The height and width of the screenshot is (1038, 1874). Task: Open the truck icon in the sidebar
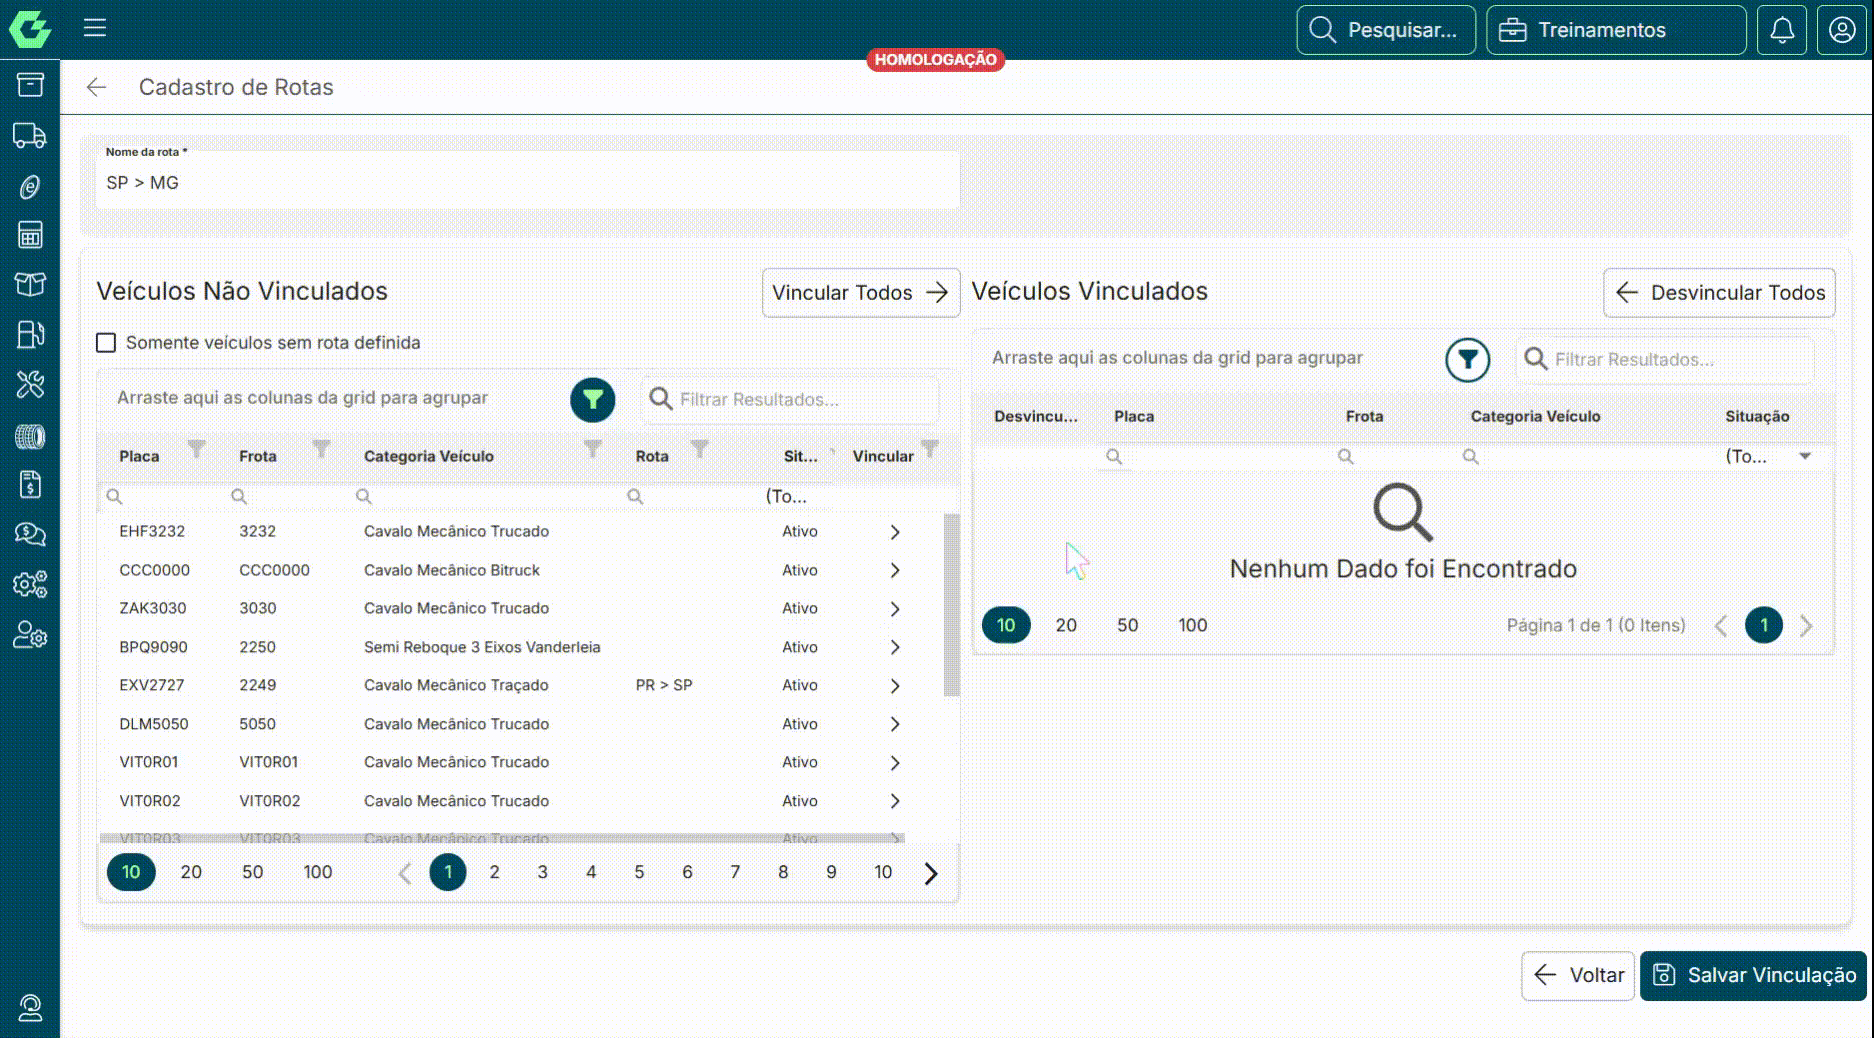coord(30,135)
